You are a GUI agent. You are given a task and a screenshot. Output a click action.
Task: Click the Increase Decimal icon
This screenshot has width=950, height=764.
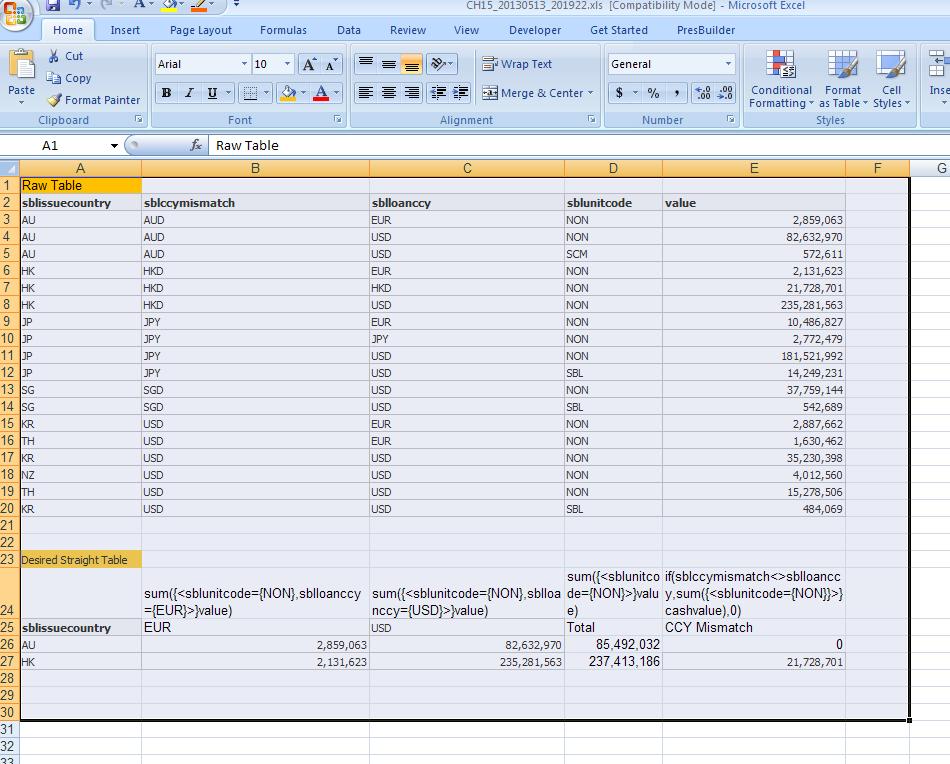tap(702, 93)
